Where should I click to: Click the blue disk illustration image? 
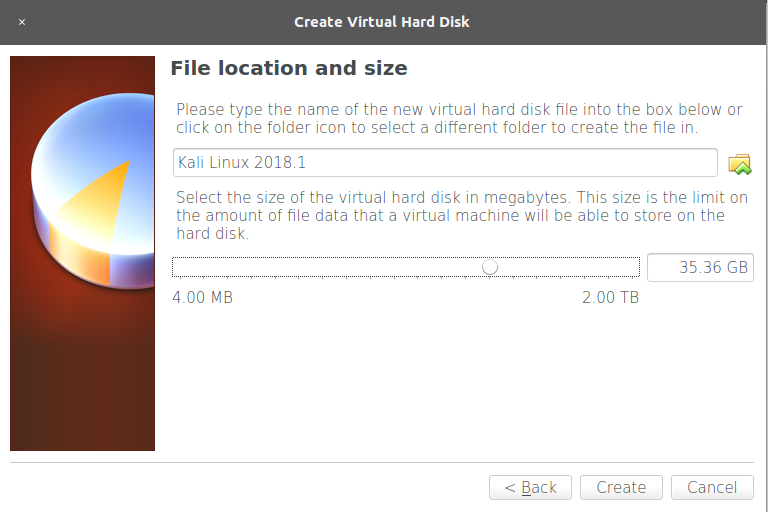[x=93, y=191]
